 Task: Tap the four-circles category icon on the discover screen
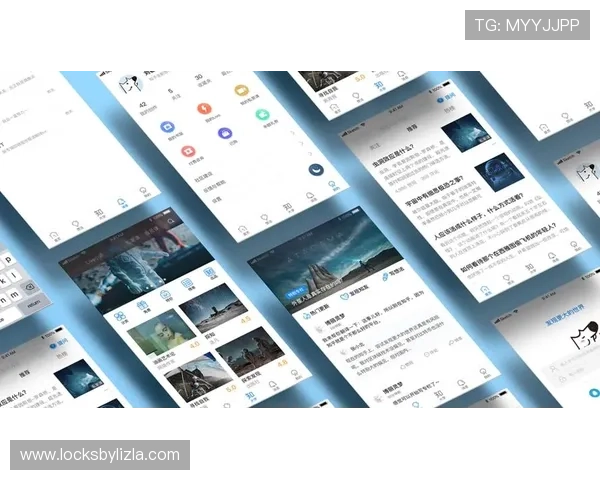pyautogui.click(x=120, y=317)
